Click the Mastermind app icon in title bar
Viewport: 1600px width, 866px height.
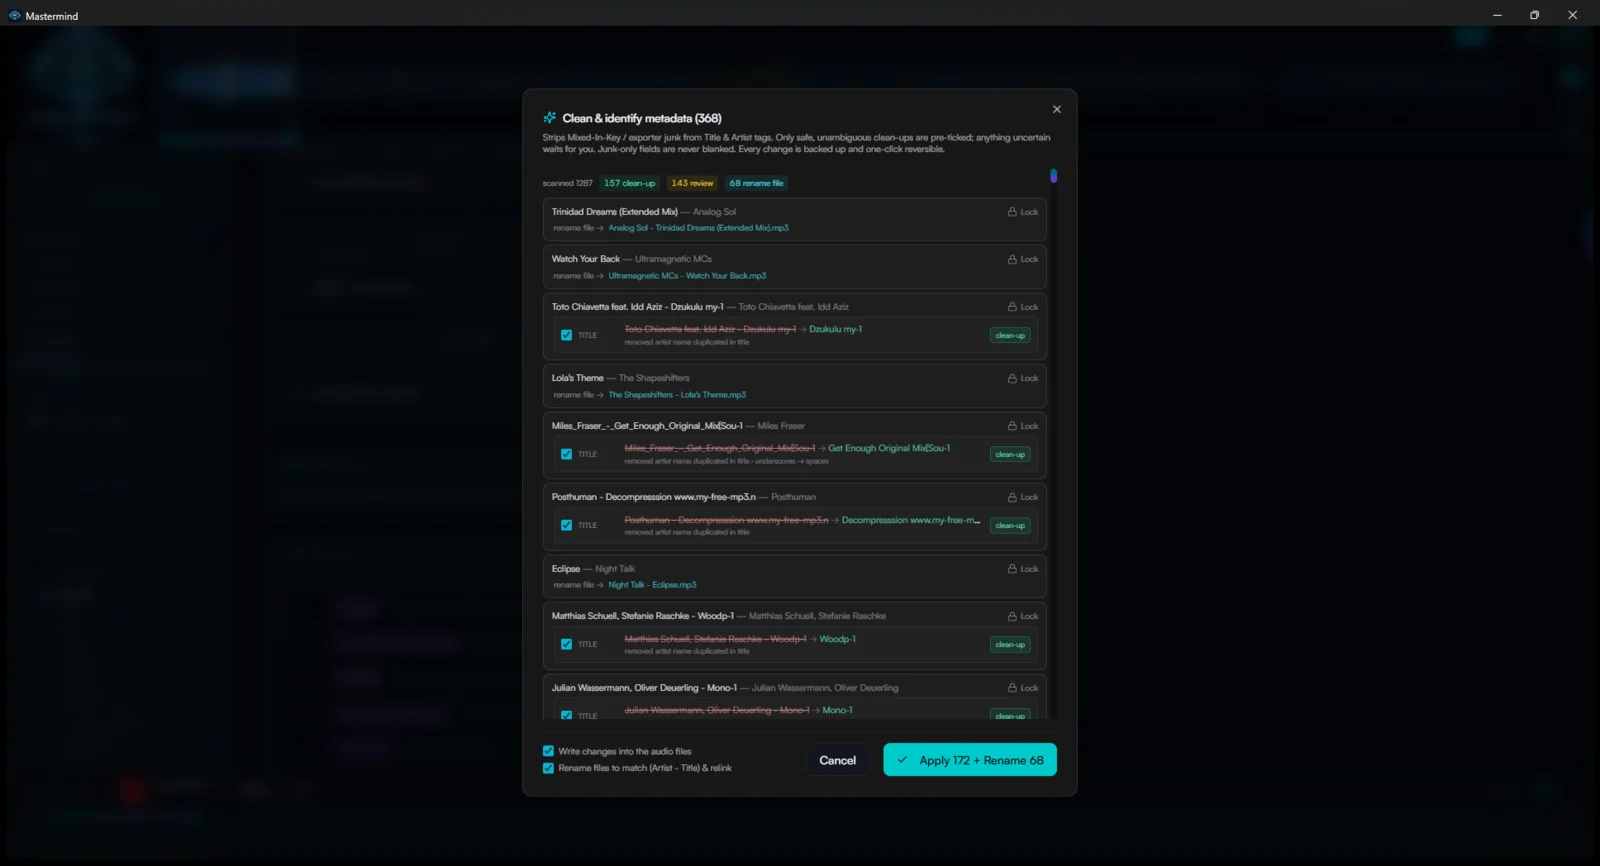click(14, 15)
